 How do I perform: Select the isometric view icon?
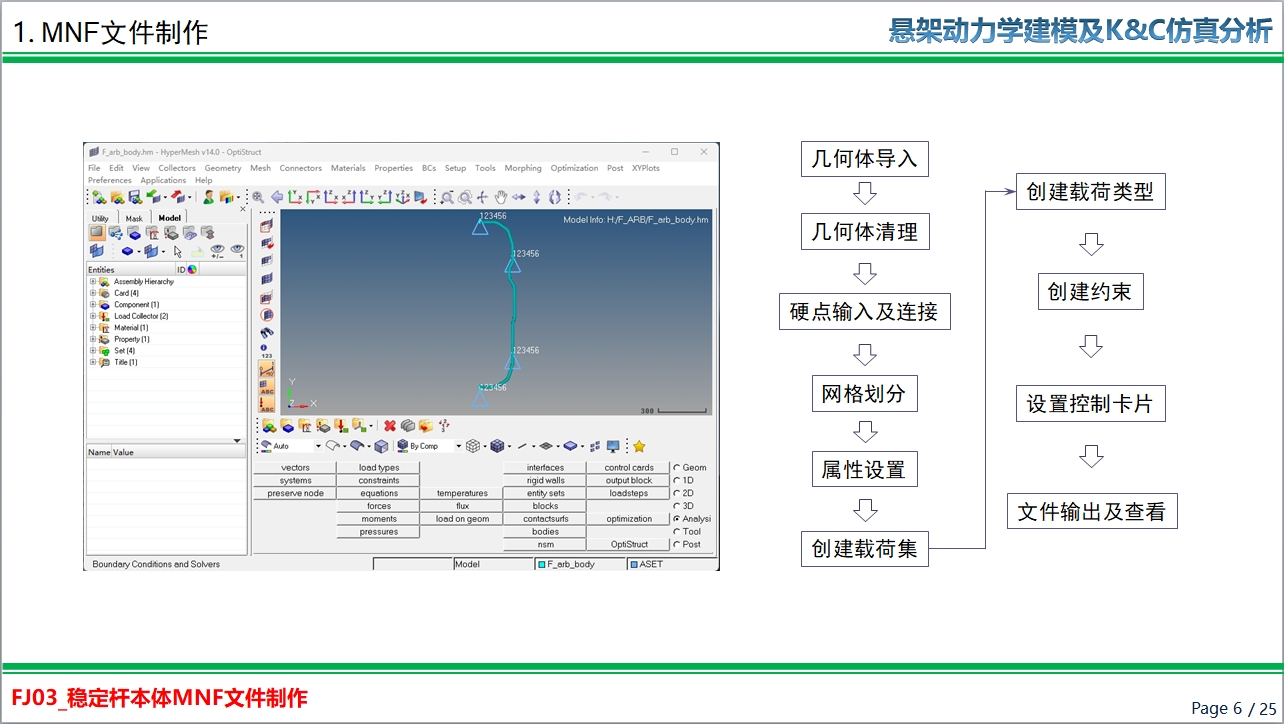coord(403,197)
